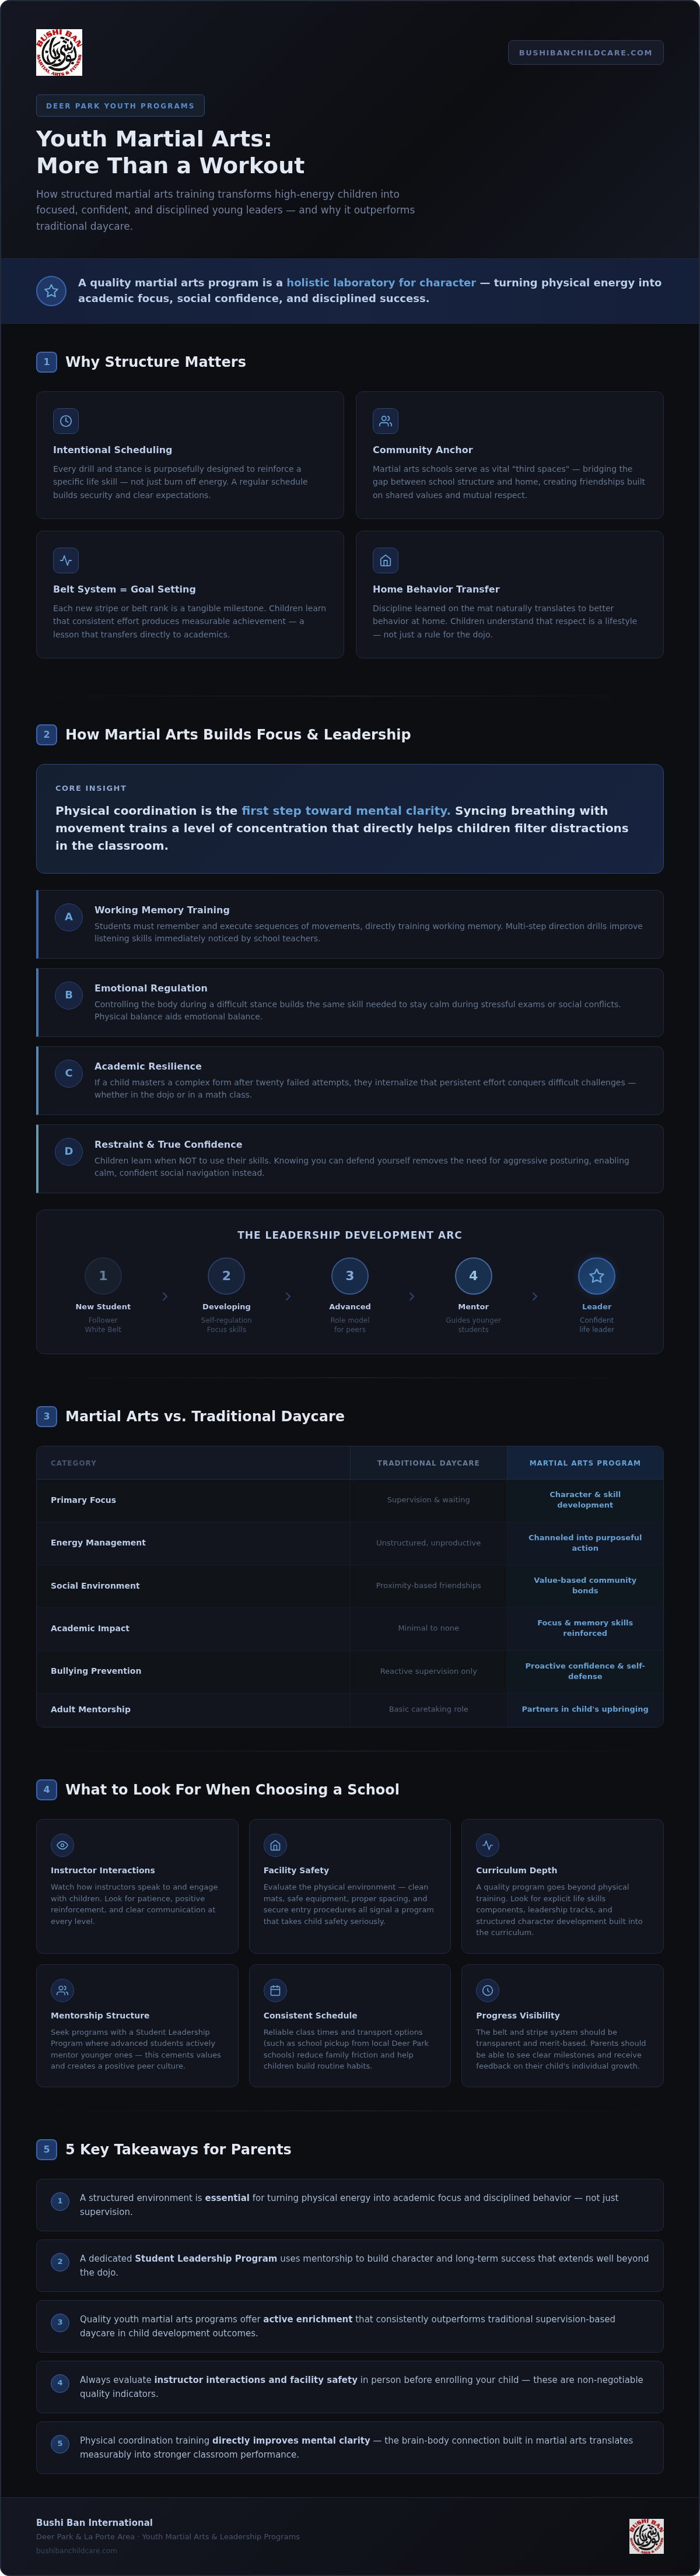This screenshot has width=700, height=2576.
Task: Select the Traditional Daycare column header
Action: coord(428,1462)
